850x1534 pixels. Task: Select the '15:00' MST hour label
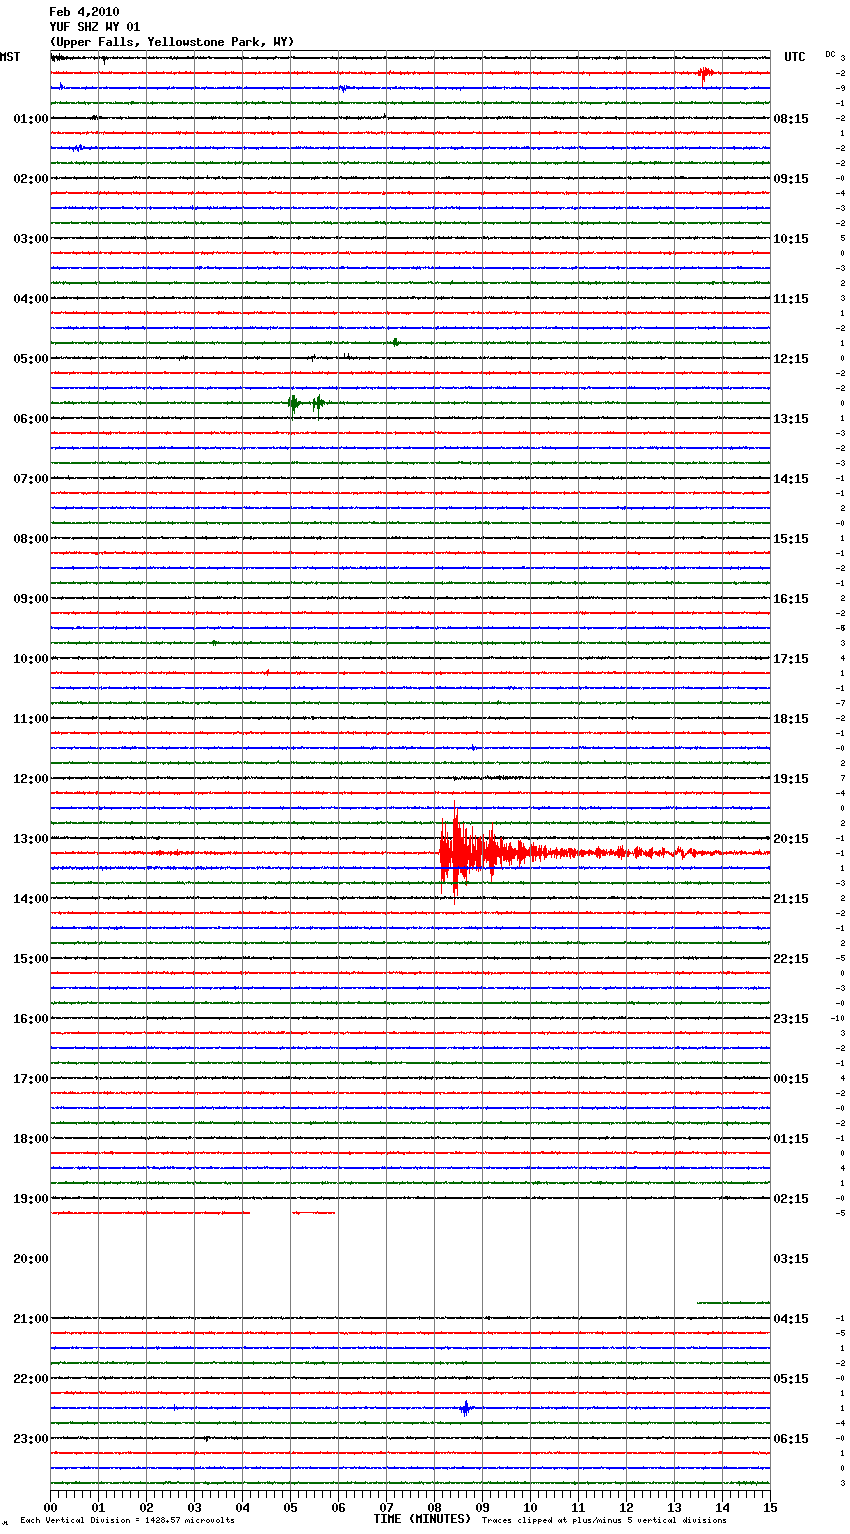[x=30, y=959]
